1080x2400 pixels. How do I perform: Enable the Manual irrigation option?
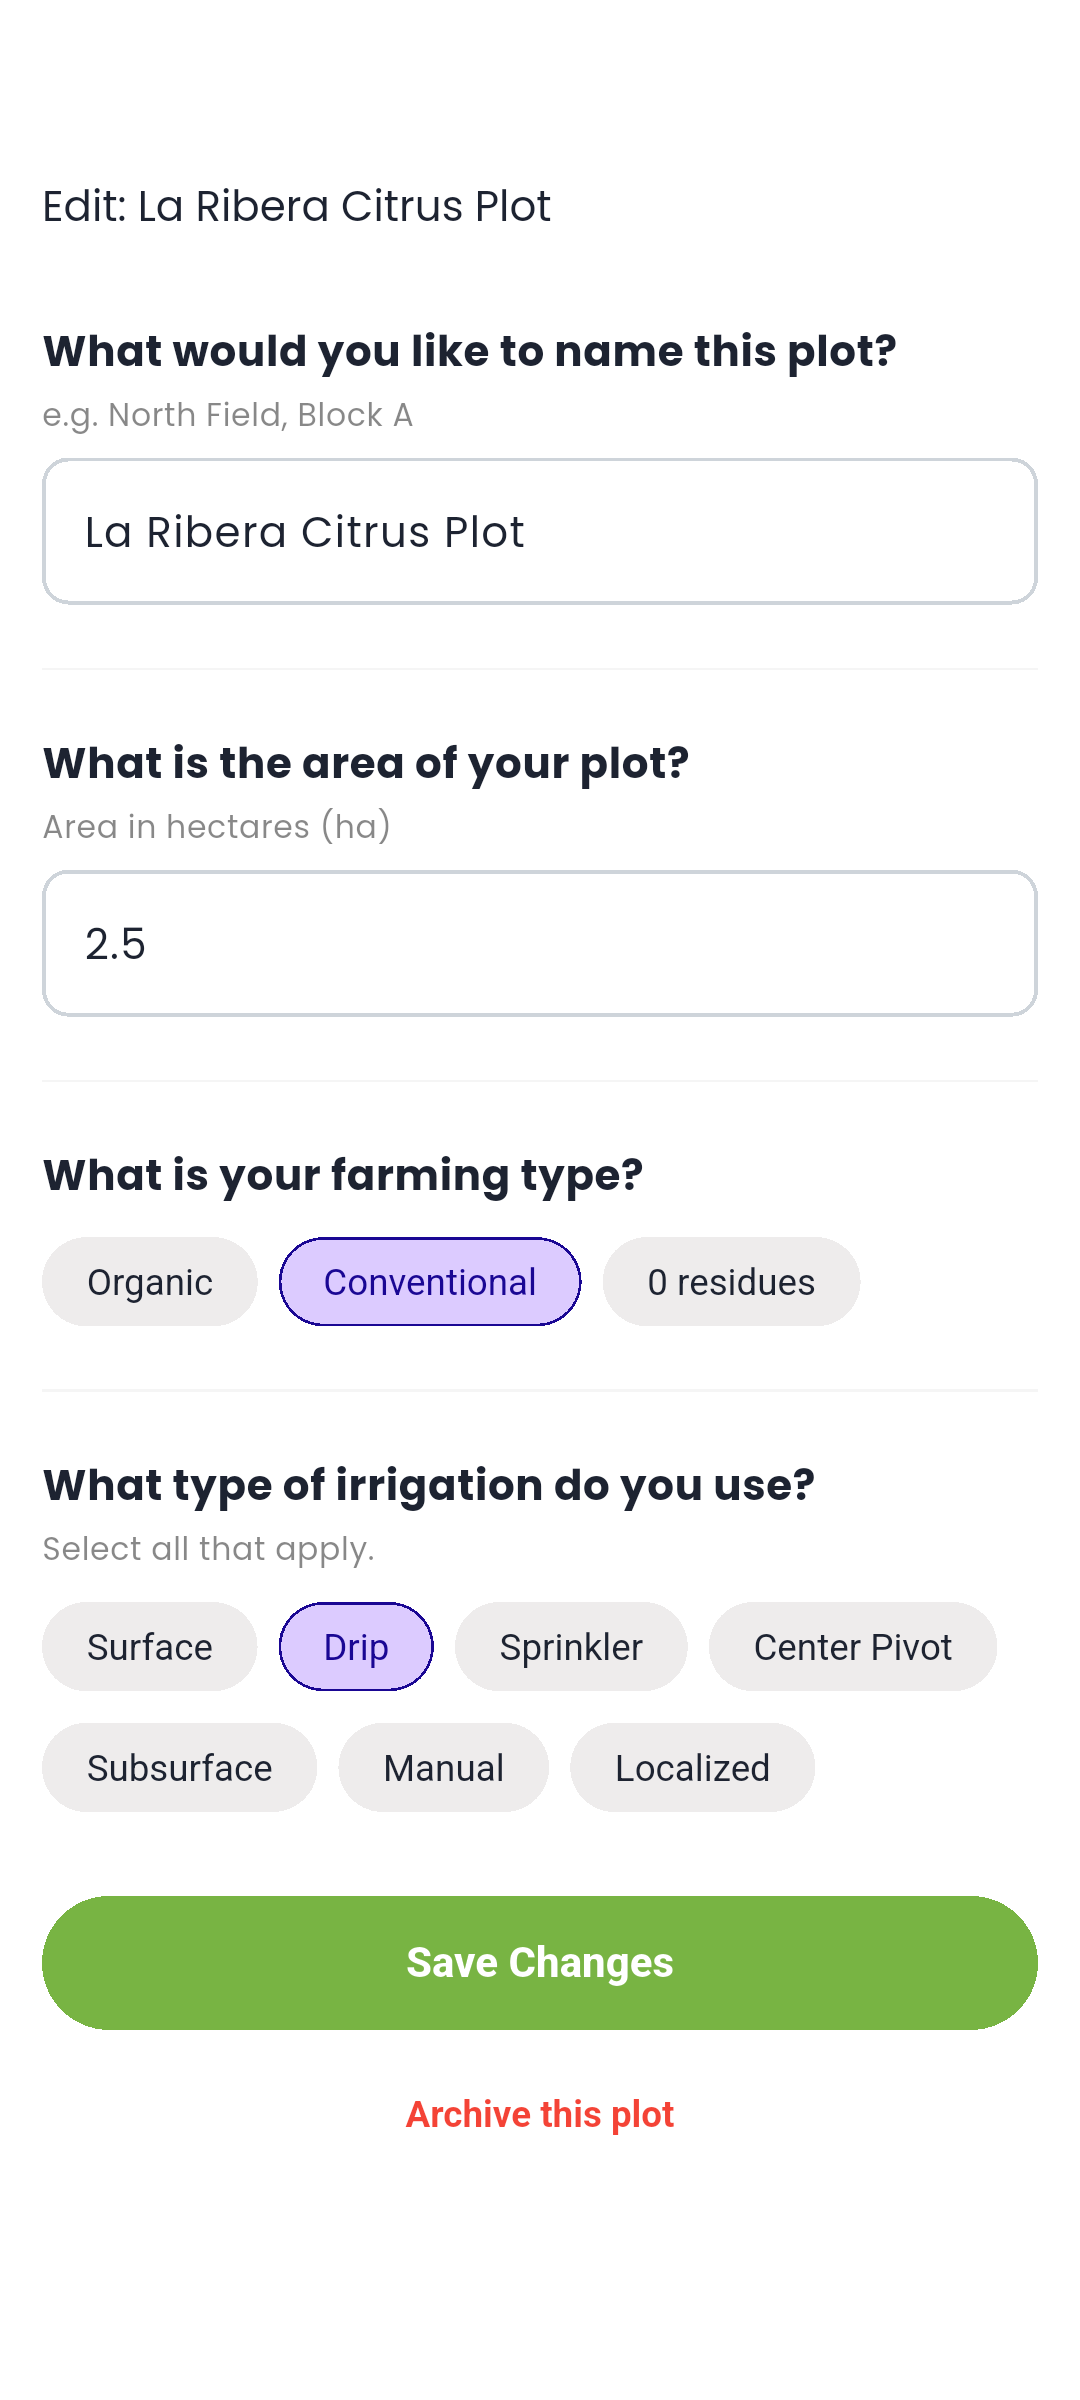(x=444, y=1768)
